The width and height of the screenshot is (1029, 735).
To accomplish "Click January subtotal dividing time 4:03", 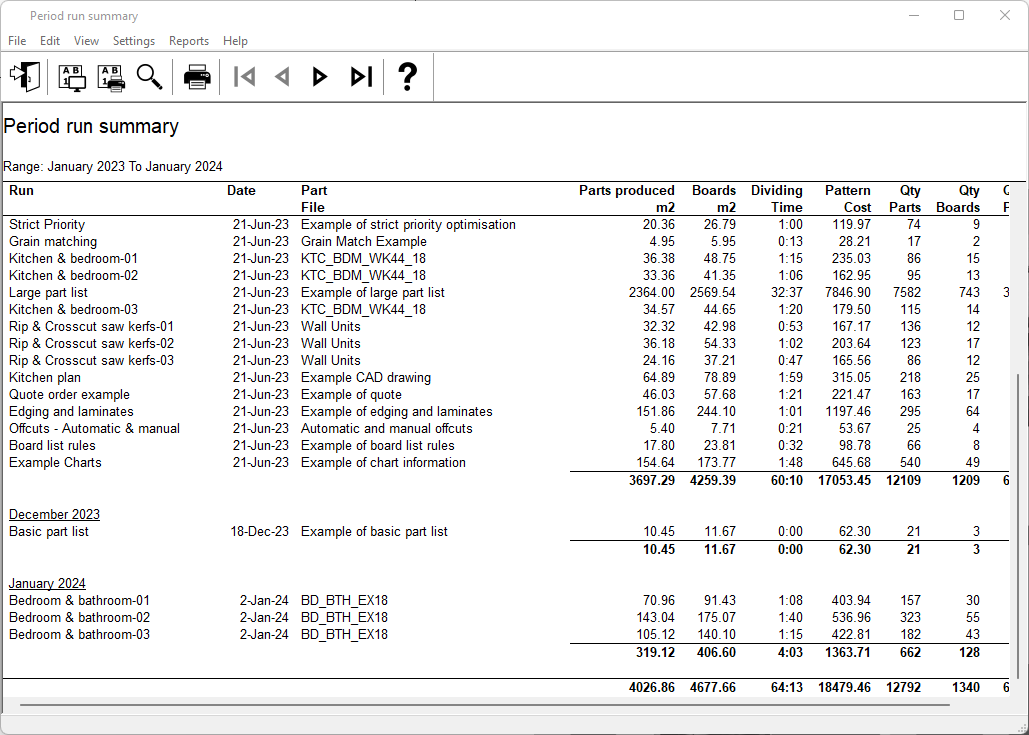I will click(x=789, y=653).
